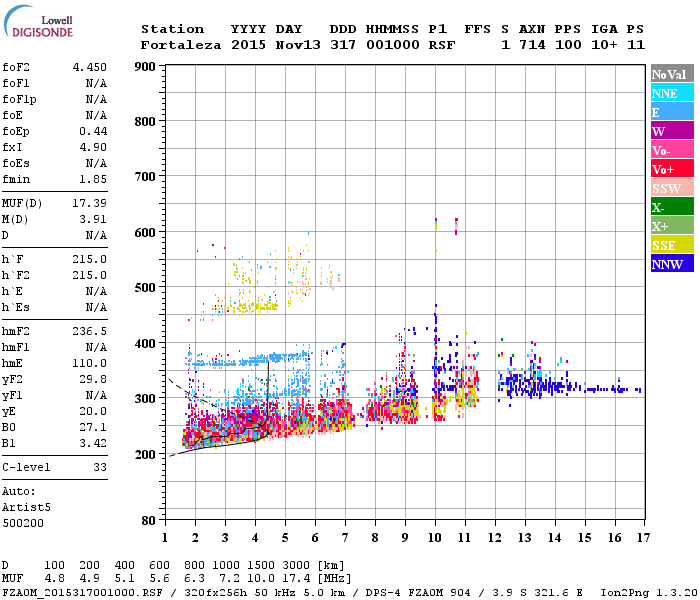Click the yE value 20.0
Image resolution: width=700 pixels, height=600 pixels.
[x=93, y=411]
